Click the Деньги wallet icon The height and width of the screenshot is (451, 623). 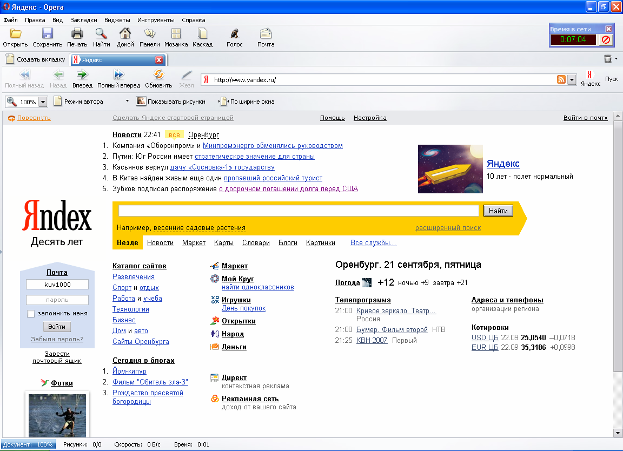215,346
